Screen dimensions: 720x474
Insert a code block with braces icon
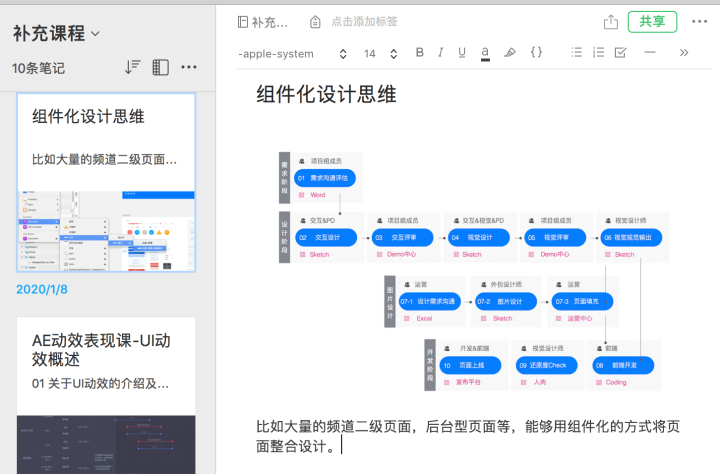pos(536,52)
